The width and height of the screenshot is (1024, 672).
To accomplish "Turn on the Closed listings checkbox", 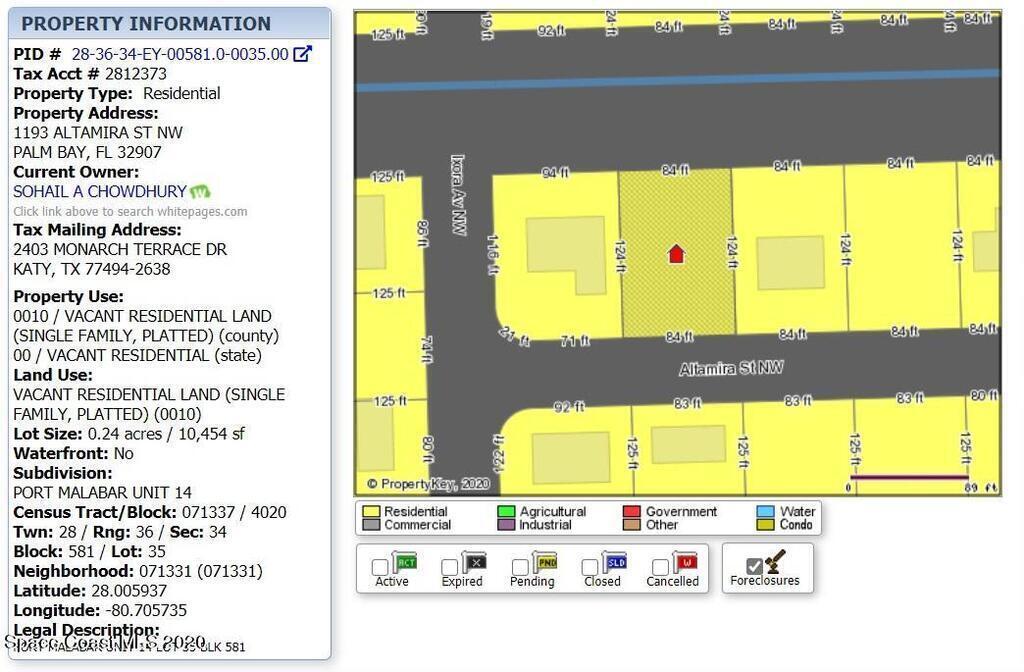I will (590, 568).
